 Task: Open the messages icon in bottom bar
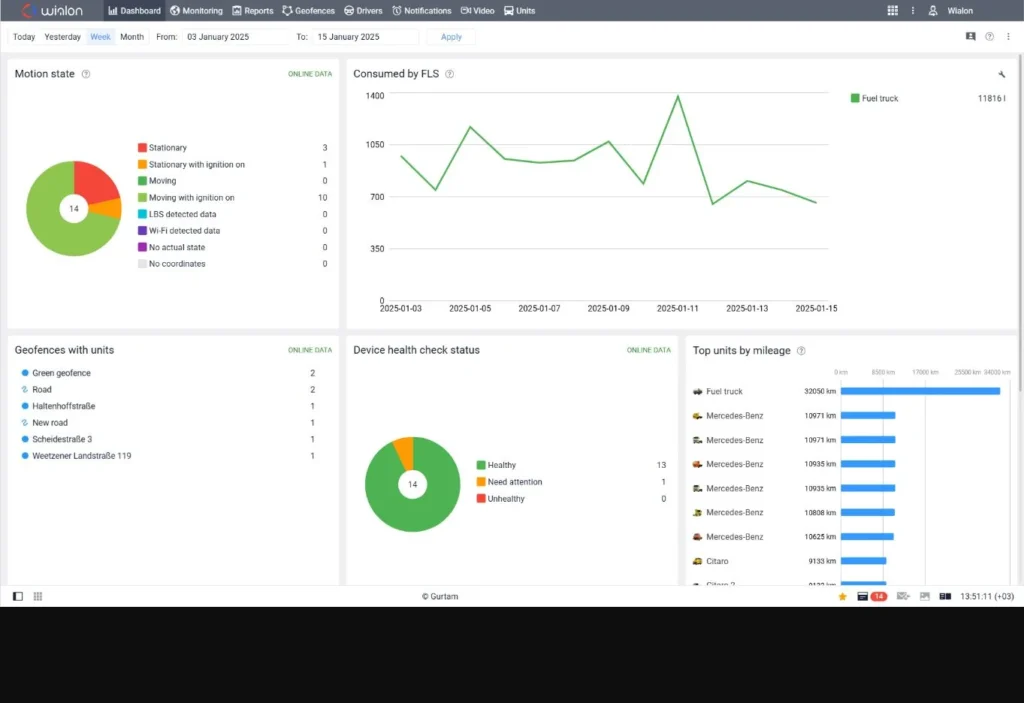[903, 597]
